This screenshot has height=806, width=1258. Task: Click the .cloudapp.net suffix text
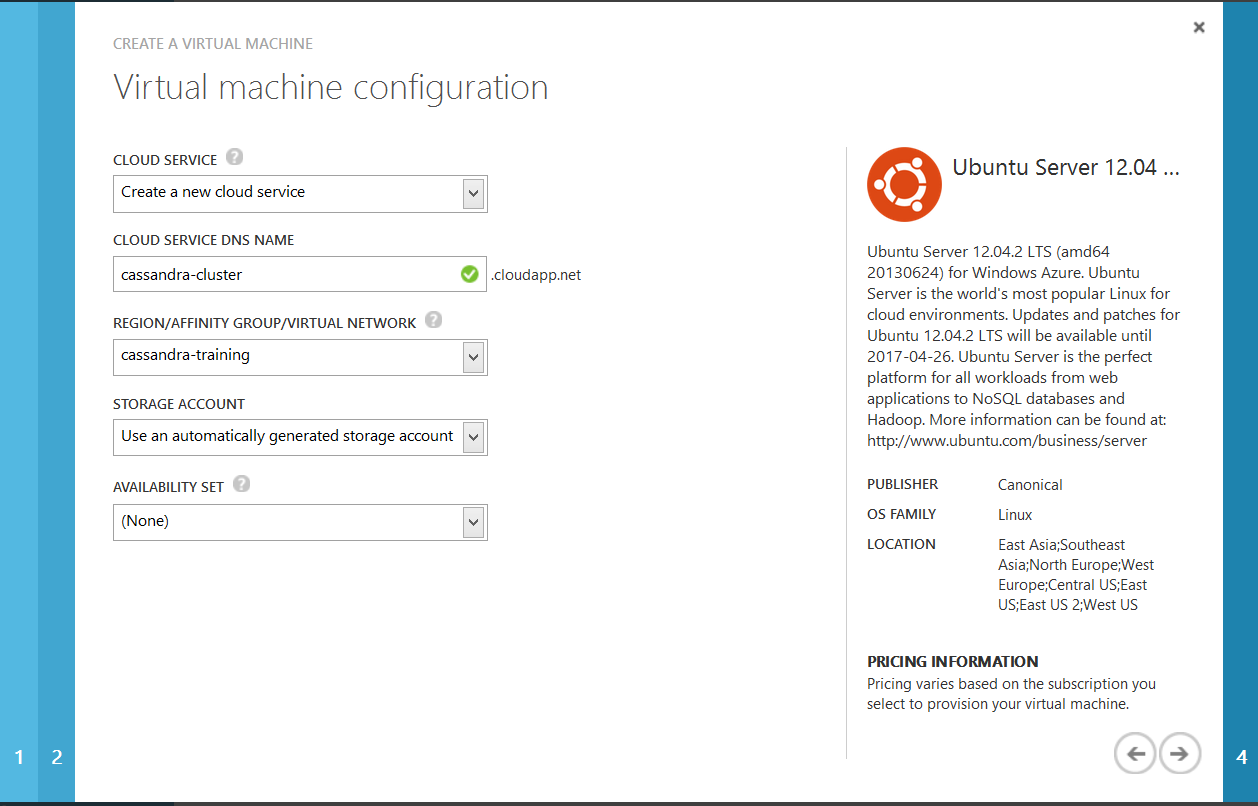536,275
